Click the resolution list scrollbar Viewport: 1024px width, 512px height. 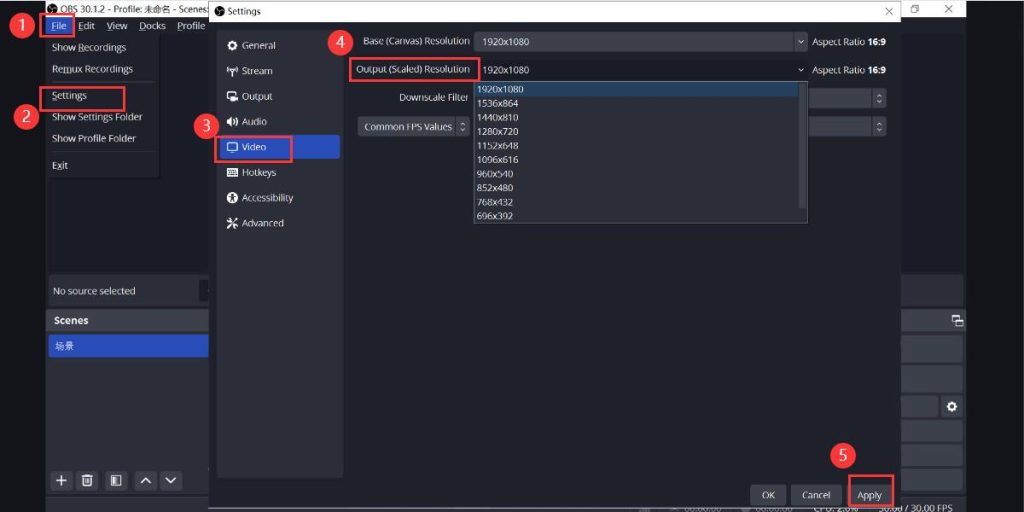803,145
